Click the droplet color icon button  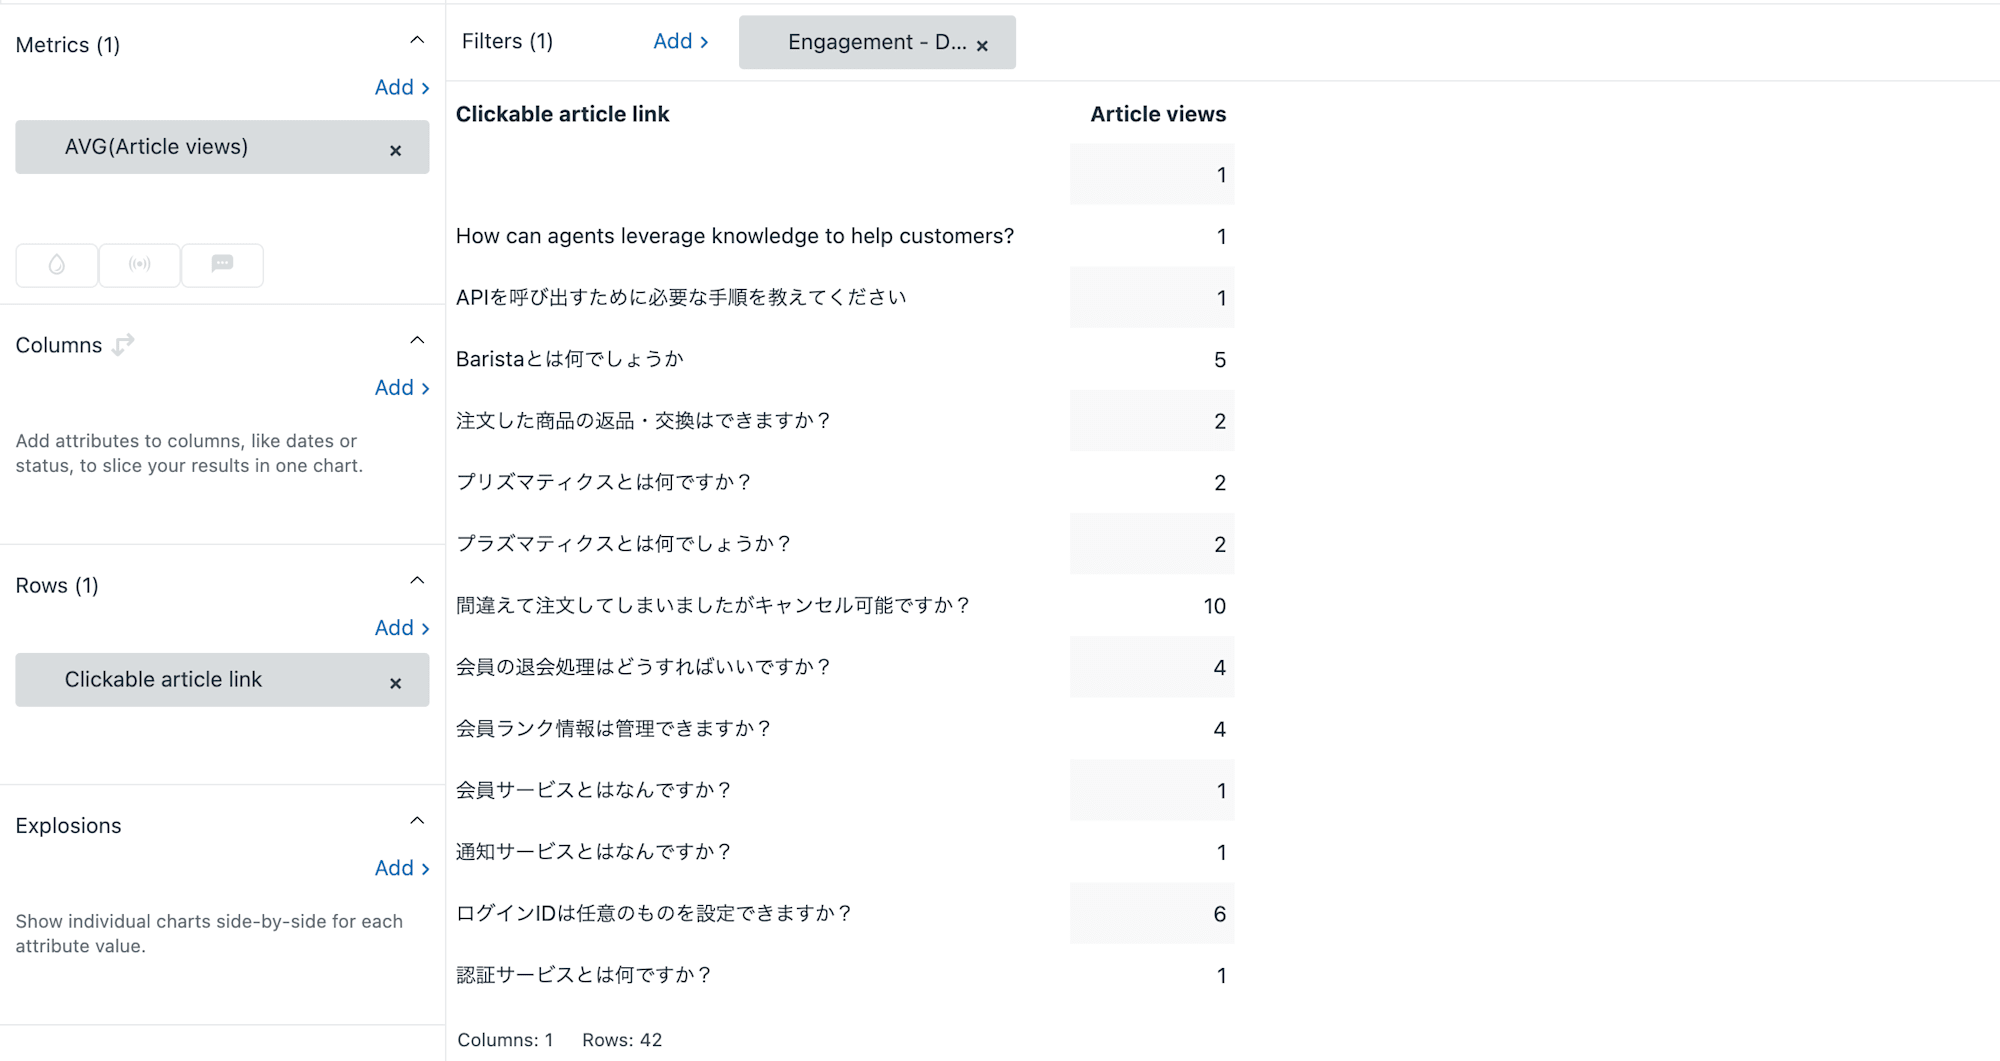click(57, 265)
